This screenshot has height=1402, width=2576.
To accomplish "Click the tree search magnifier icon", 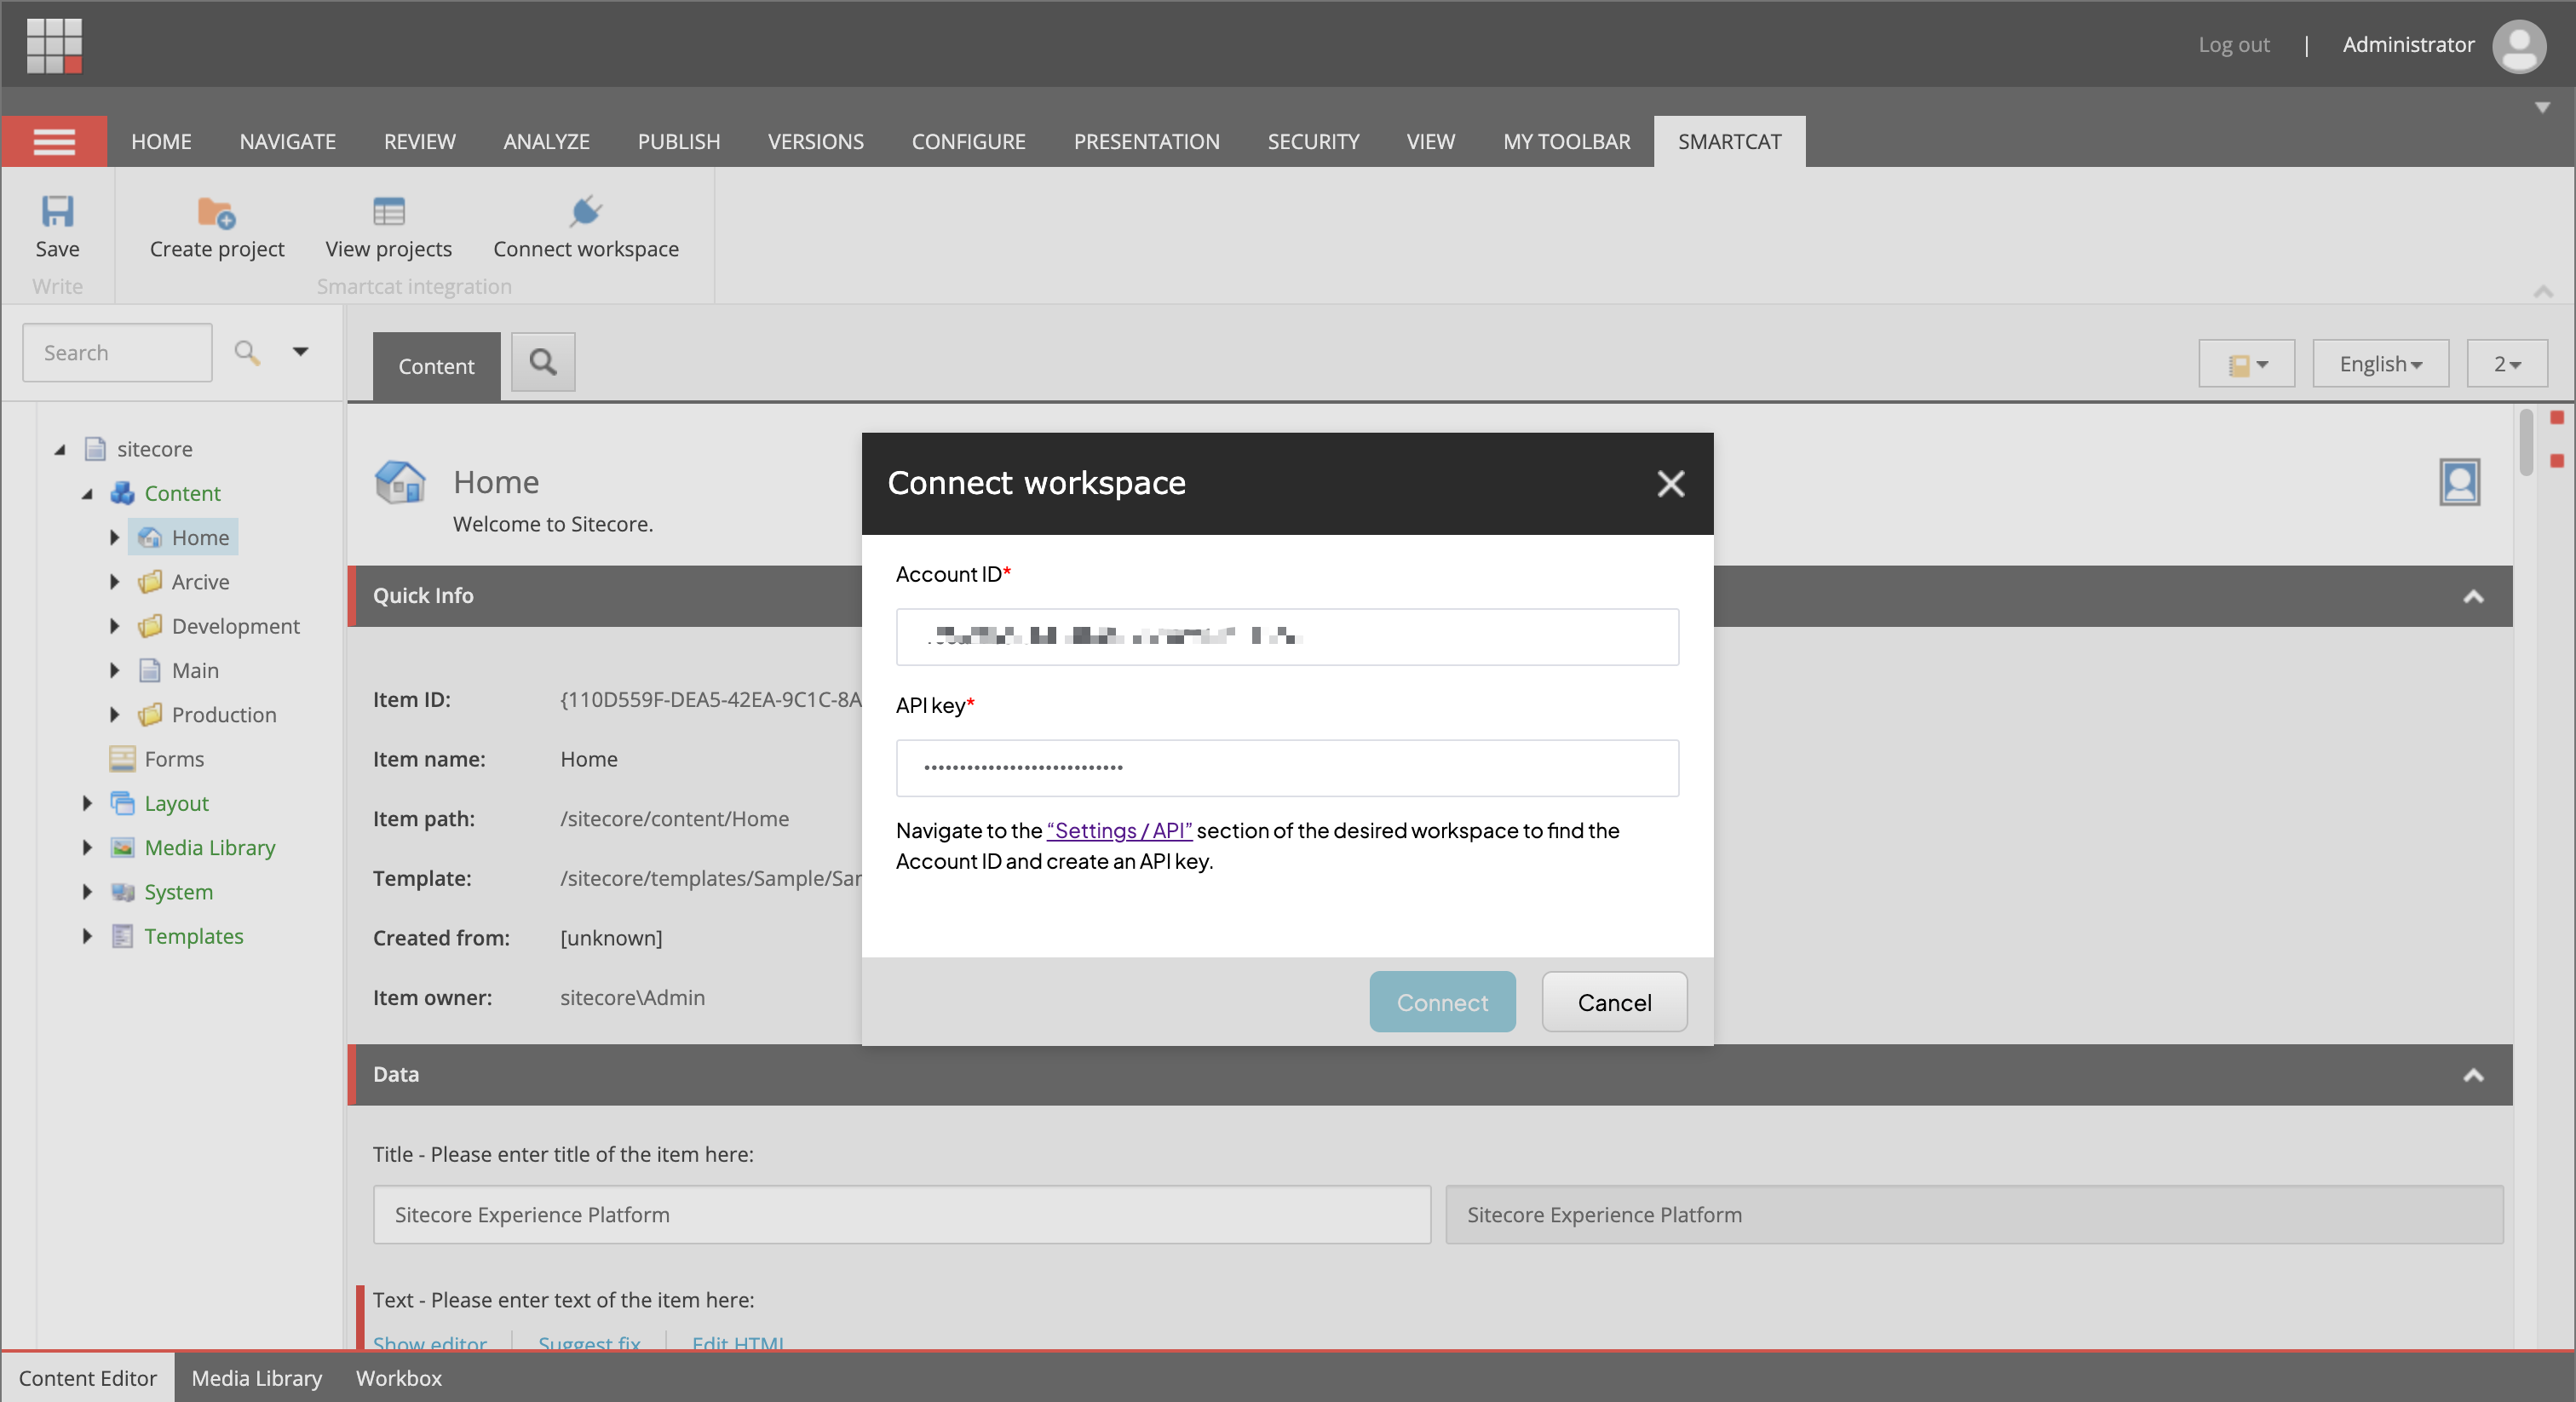I will 246,352.
